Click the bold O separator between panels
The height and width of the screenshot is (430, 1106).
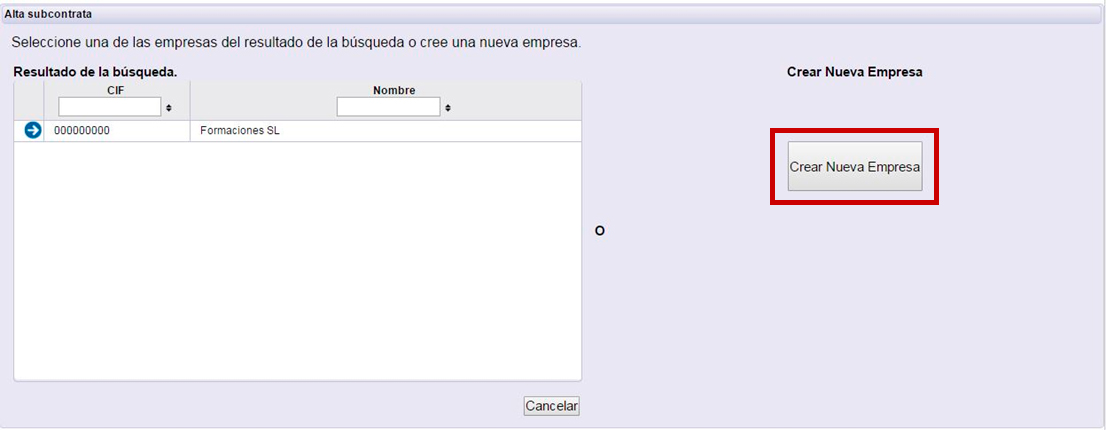point(600,231)
